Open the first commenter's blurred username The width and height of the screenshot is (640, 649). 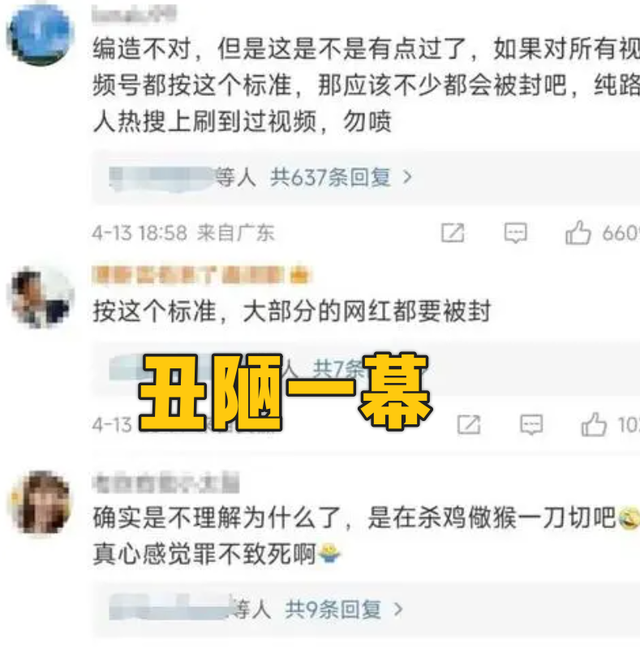point(134,14)
